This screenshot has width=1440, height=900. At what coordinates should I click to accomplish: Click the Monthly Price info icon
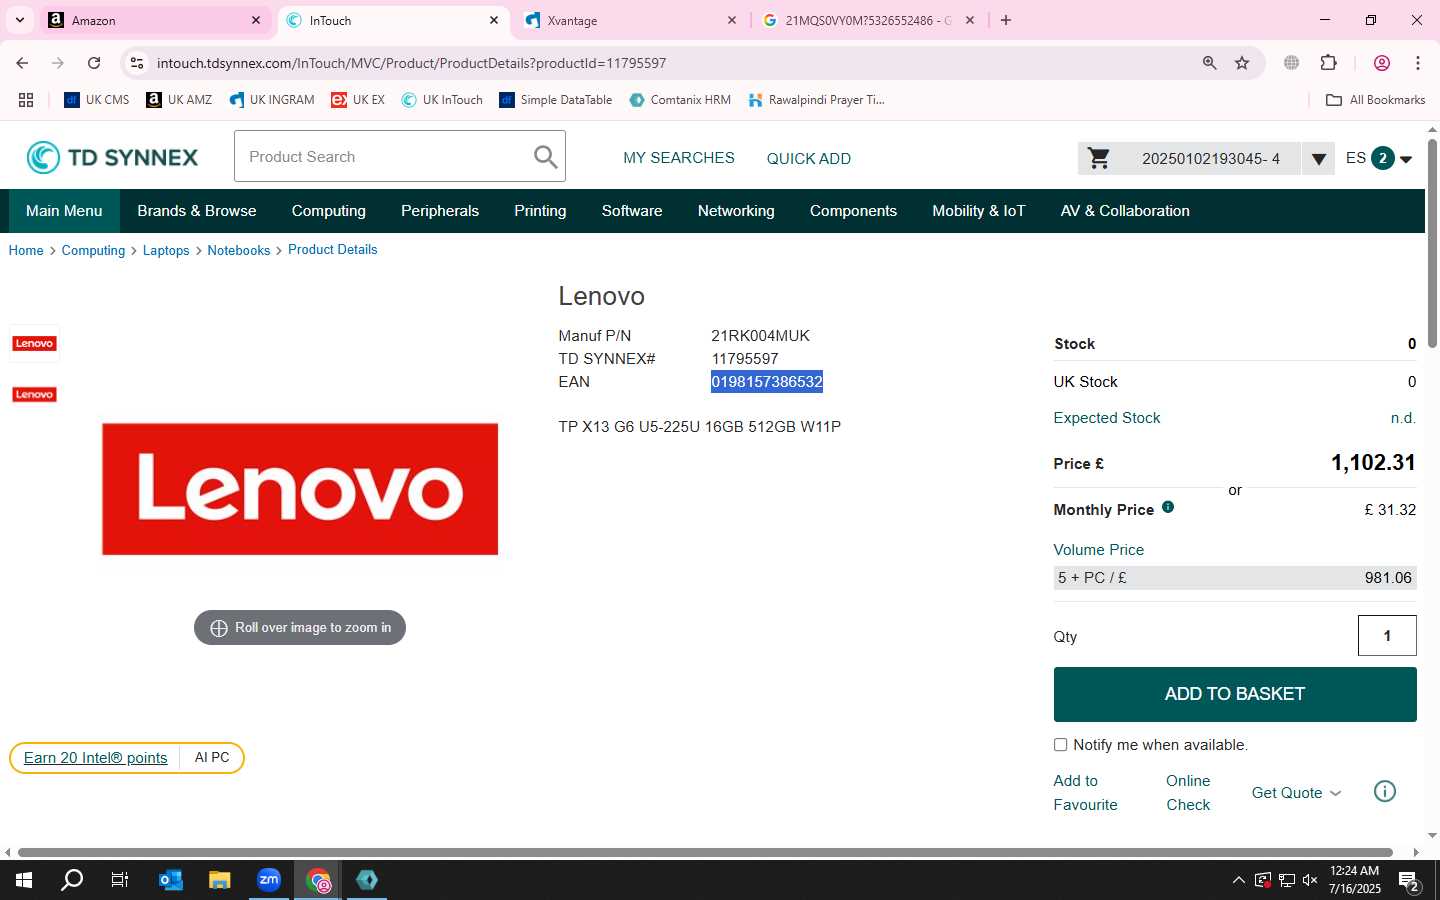coord(1168,507)
